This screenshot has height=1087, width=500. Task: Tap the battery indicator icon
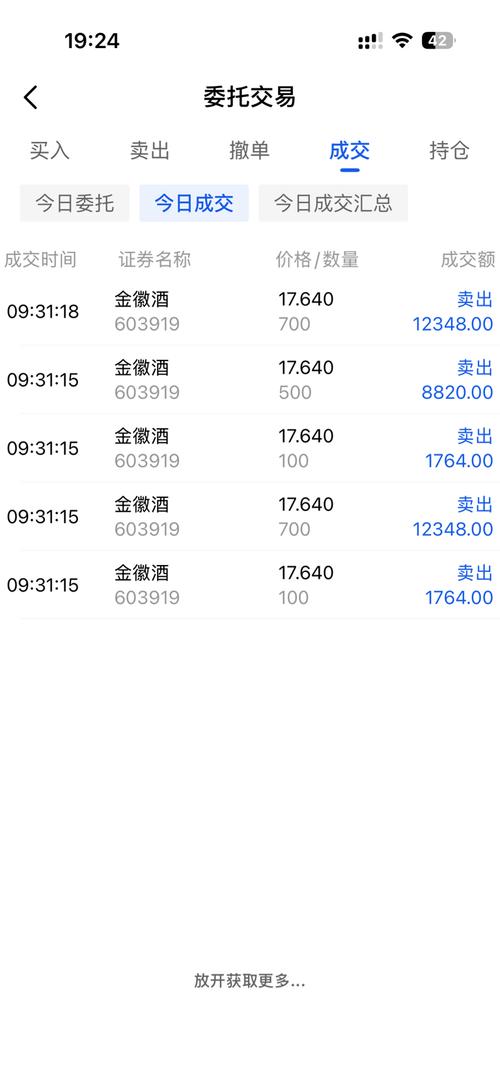438,41
